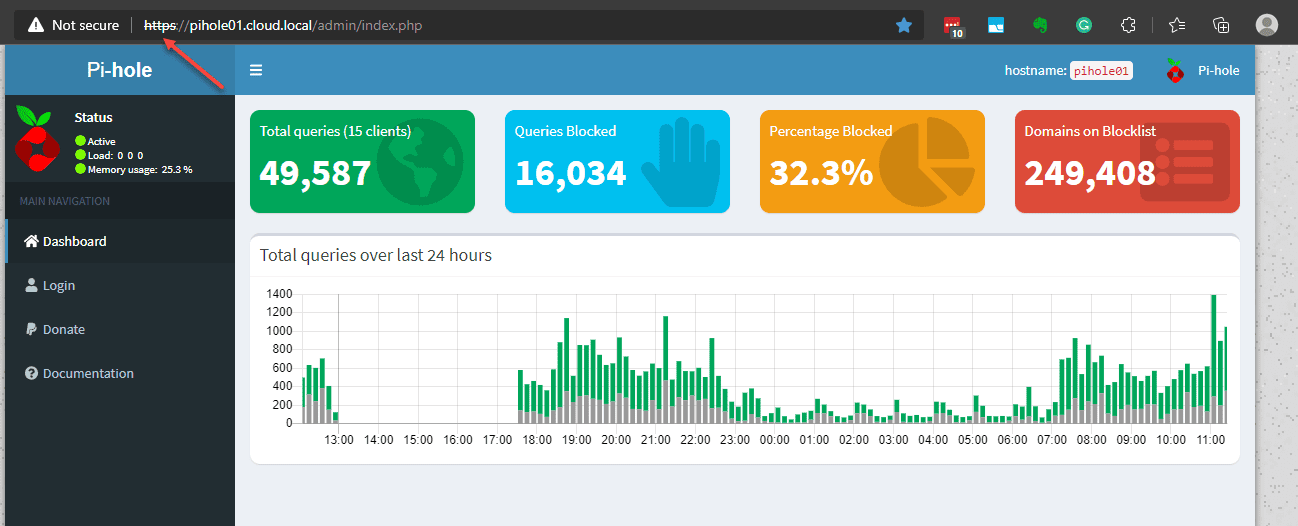The width and height of the screenshot is (1298, 526).
Task: Toggle the sidebar with the hamburger icon
Action: click(256, 70)
